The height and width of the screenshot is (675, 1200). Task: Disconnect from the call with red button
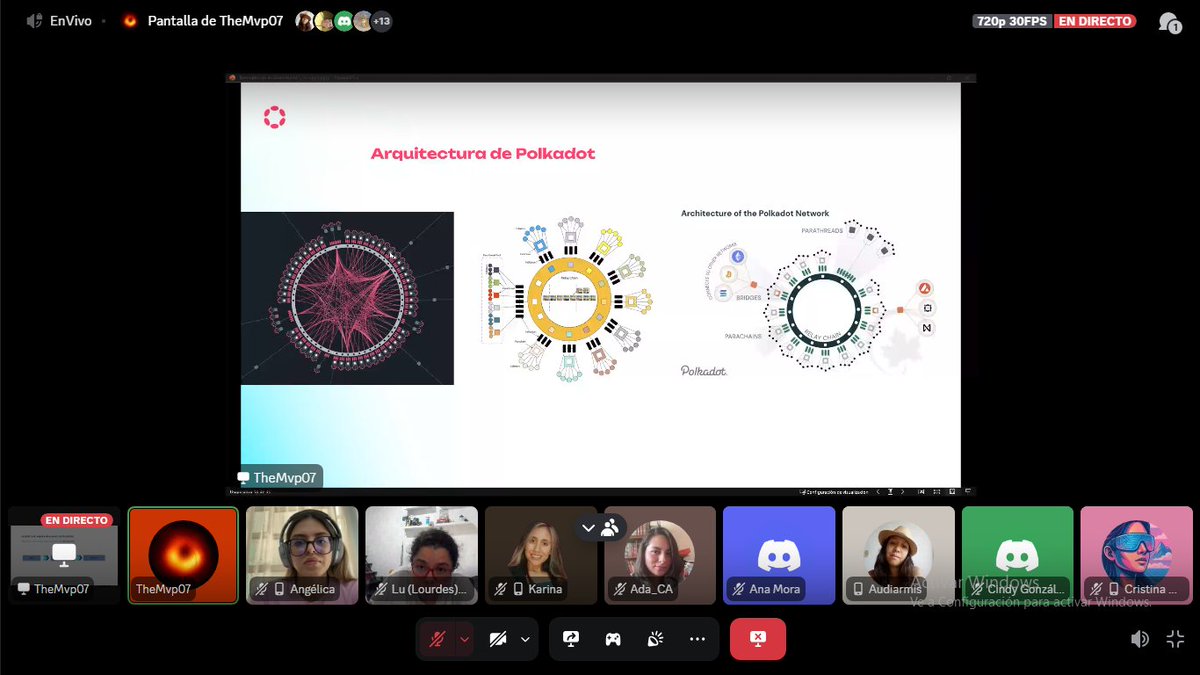click(x=758, y=639)
